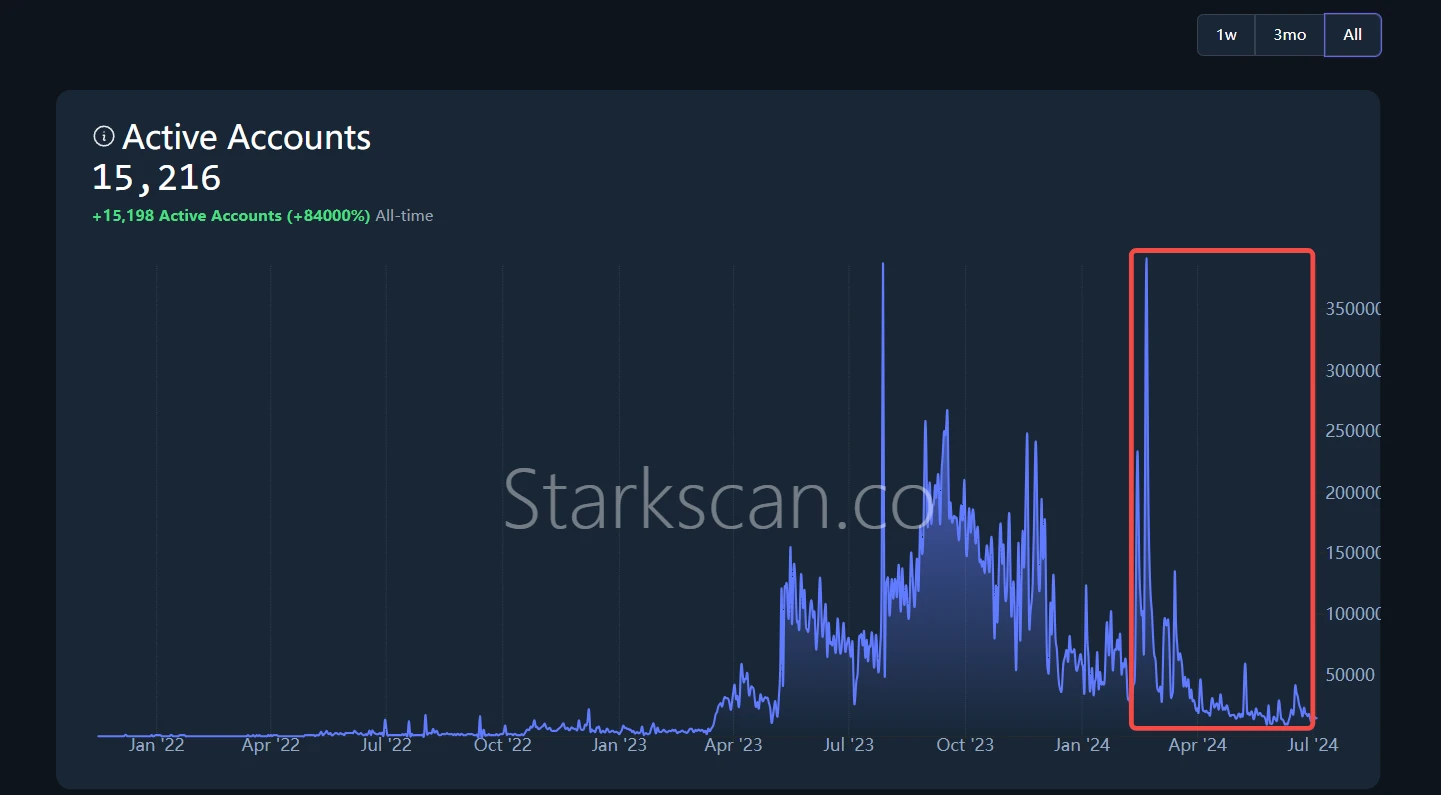Click the Active Accounts chart title
Viewport: 1441px width, 795px height.
(x=246, y=137)
